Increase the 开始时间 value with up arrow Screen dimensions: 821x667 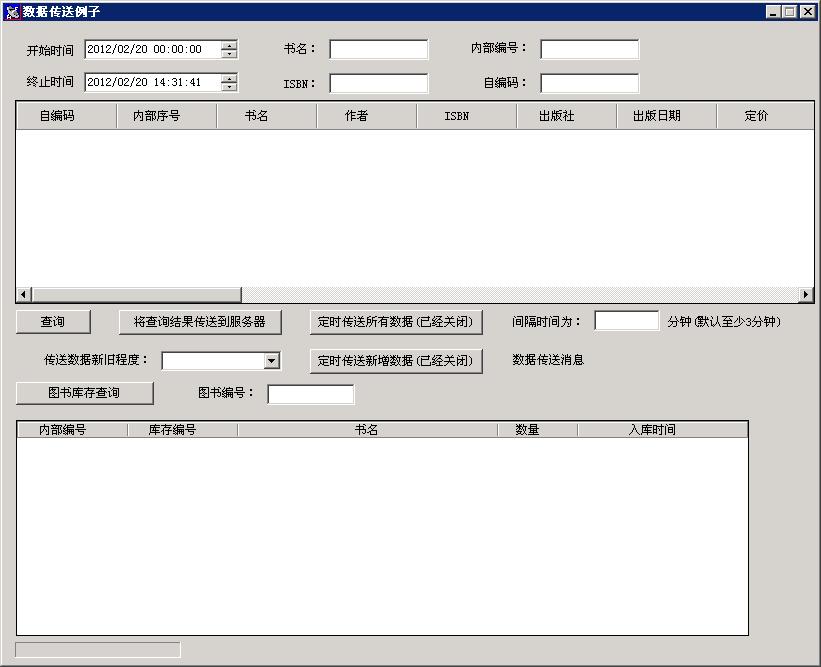[230, 45]
